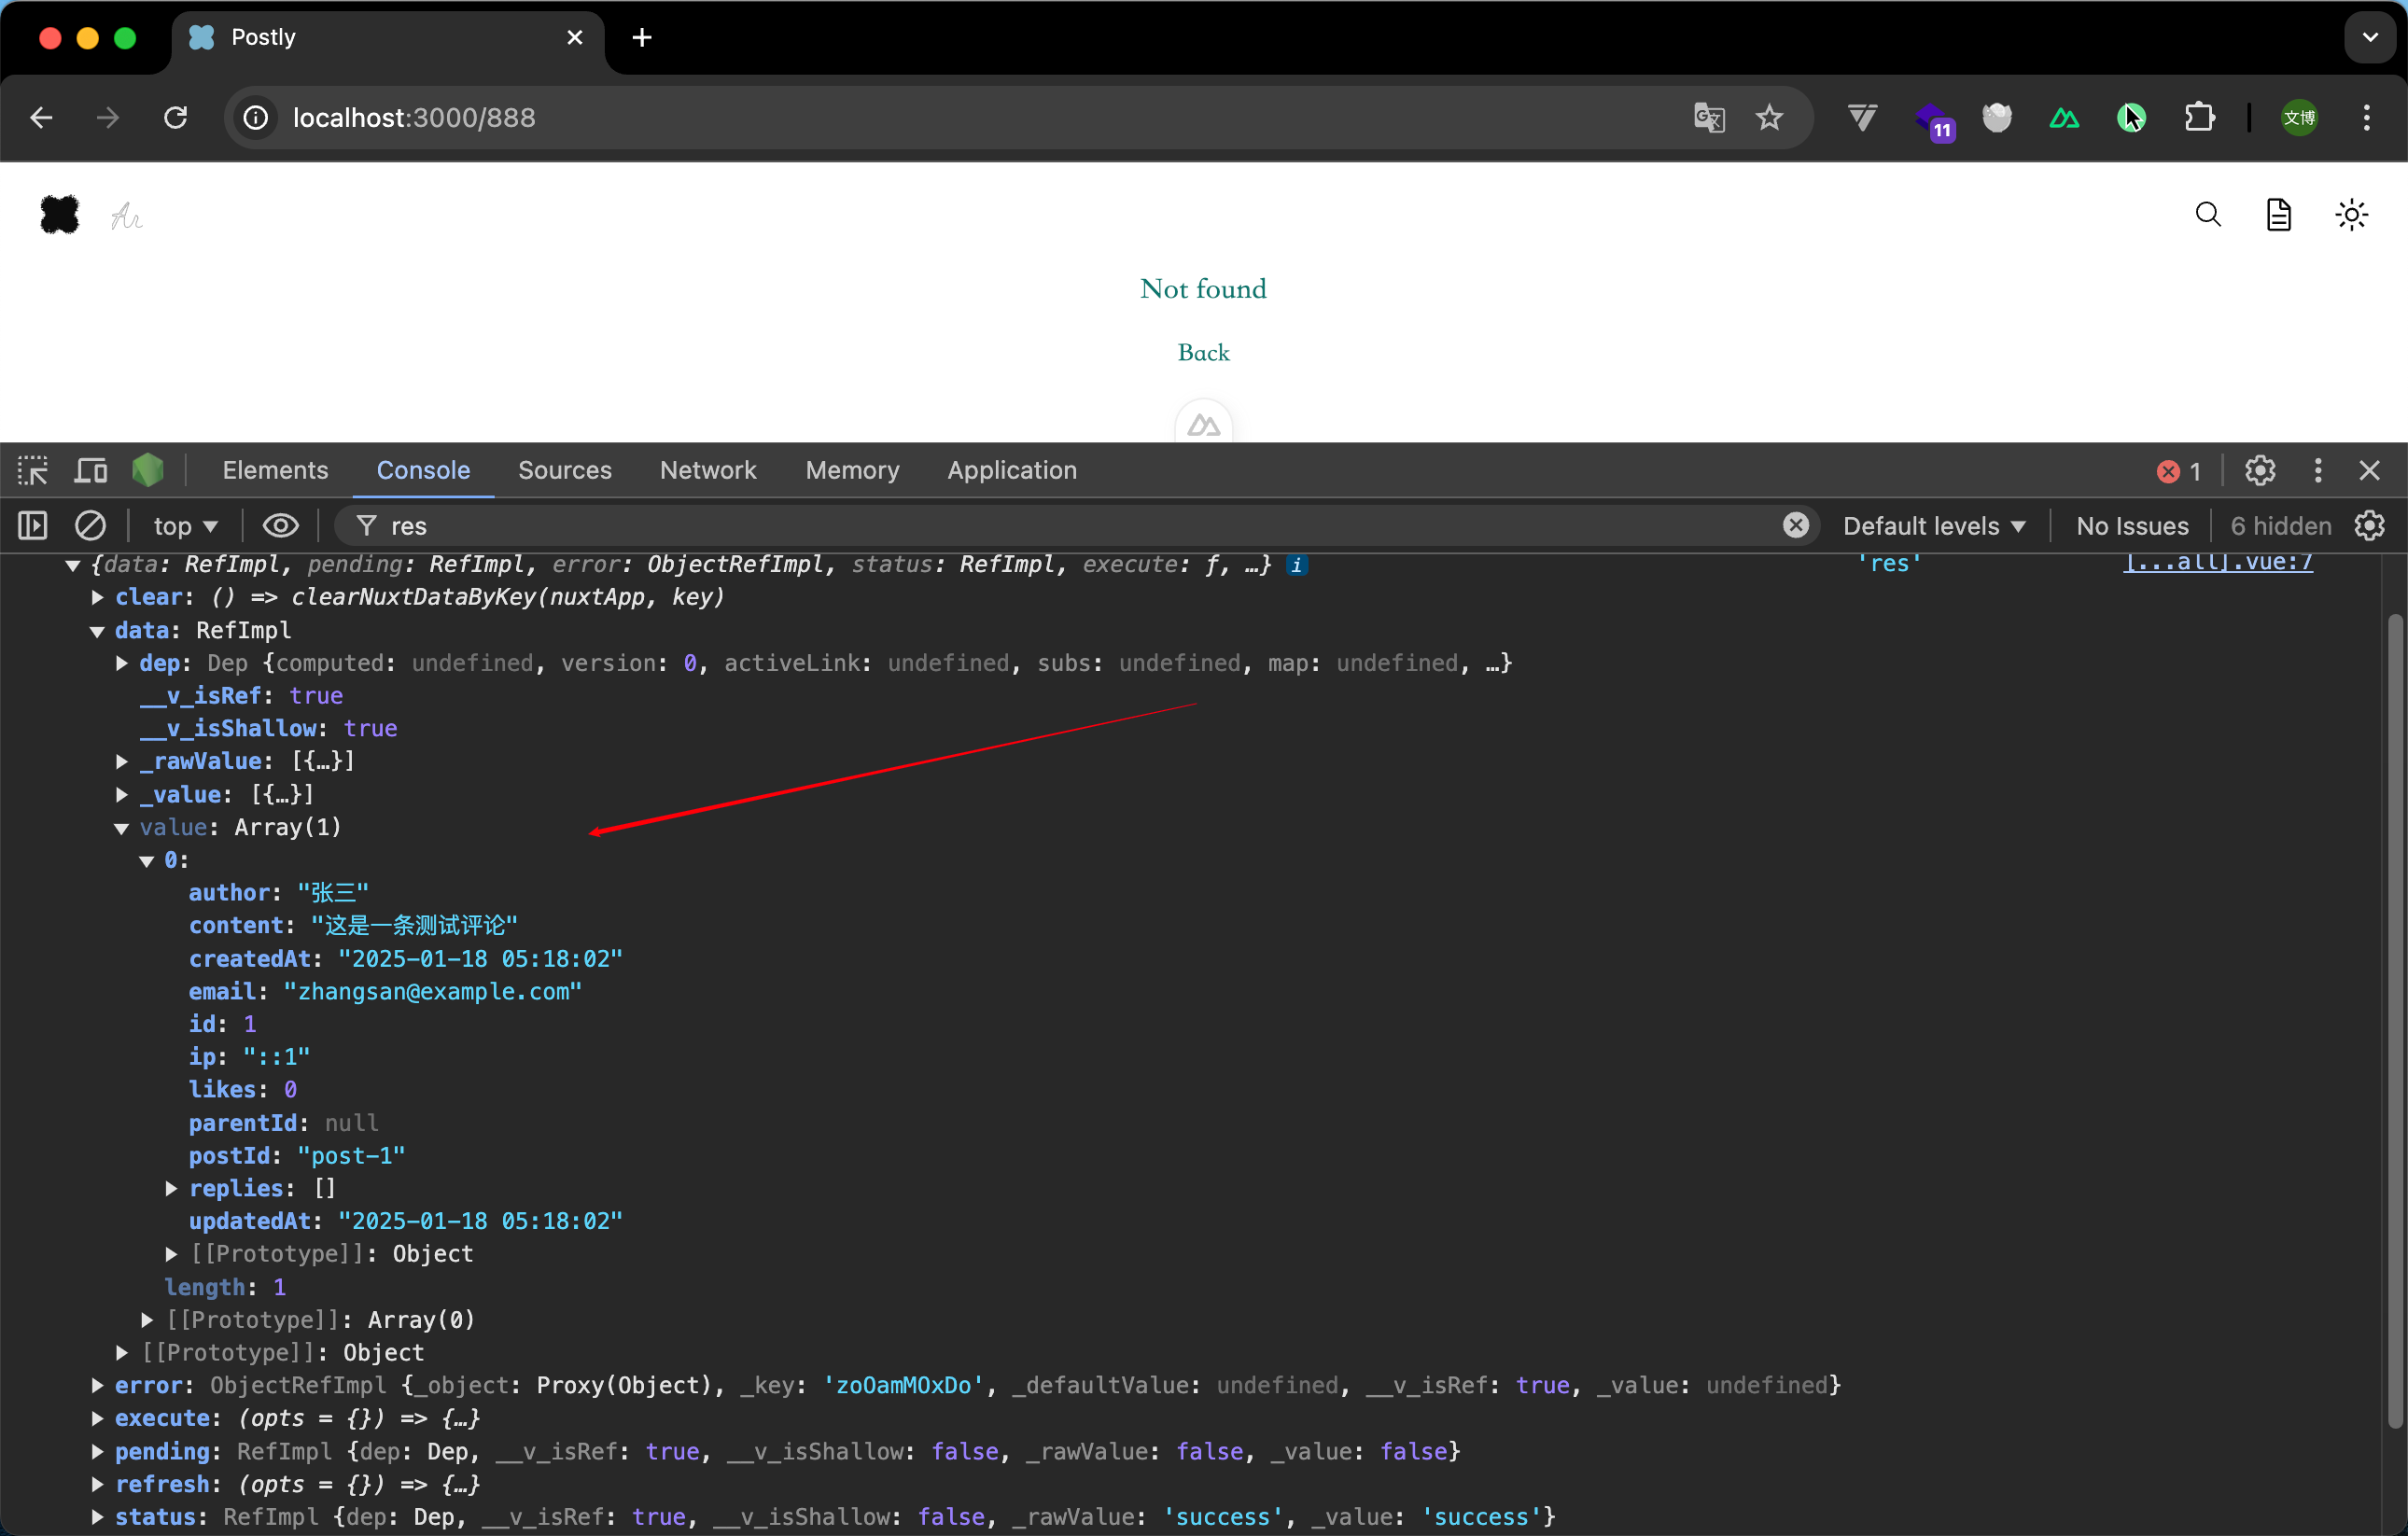Click the live expression eye icon
This screenshot has height=1536, width=2408.
coord(280,525)
